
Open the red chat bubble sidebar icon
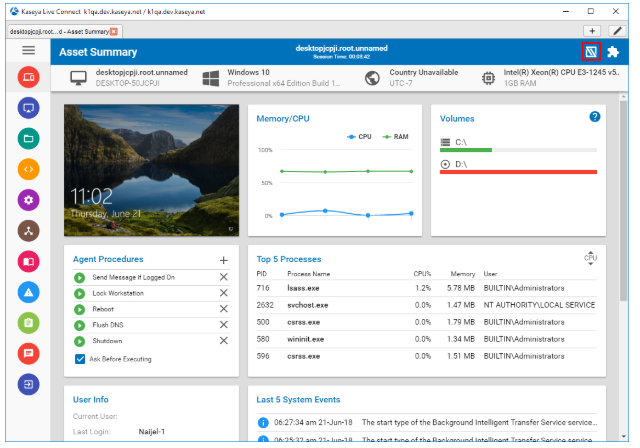click(x=28, y=353)
